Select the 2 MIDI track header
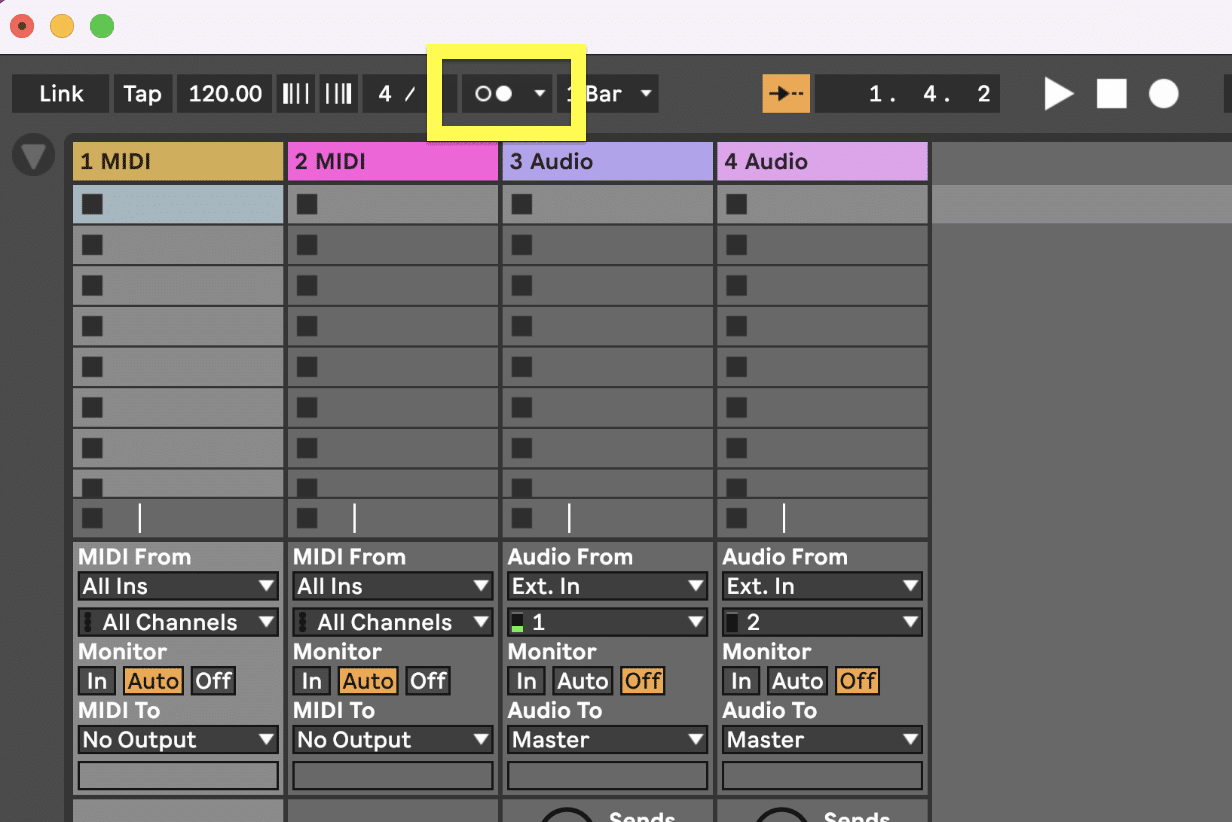The image size is (1232, 822). coord(392,161)
